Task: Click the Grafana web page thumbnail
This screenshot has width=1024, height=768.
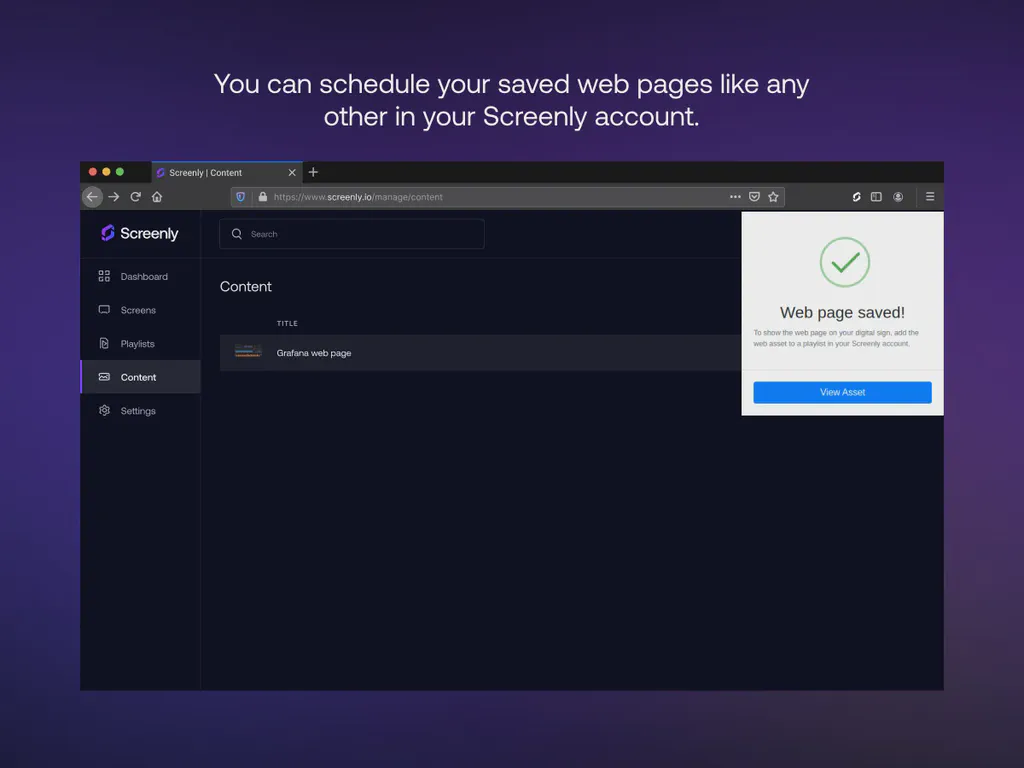Action: pyautogui.click(x=248, y=352)
